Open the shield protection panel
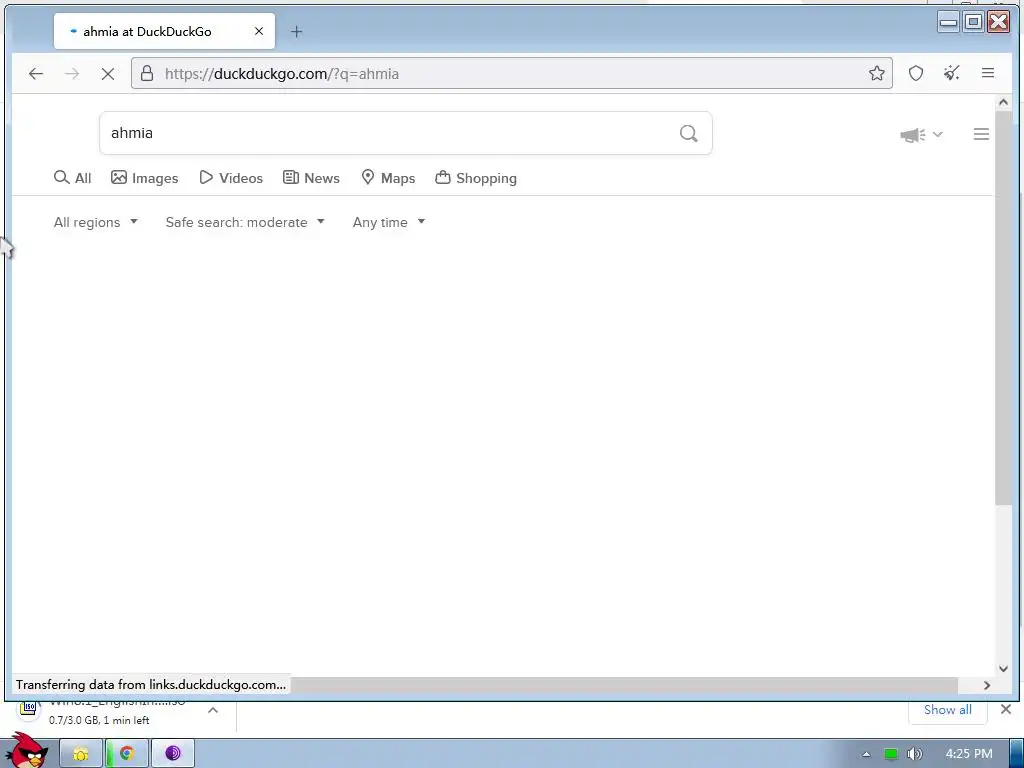This screenshot has width=1024, height=768. pyautogui.click(x=916, y=73)
